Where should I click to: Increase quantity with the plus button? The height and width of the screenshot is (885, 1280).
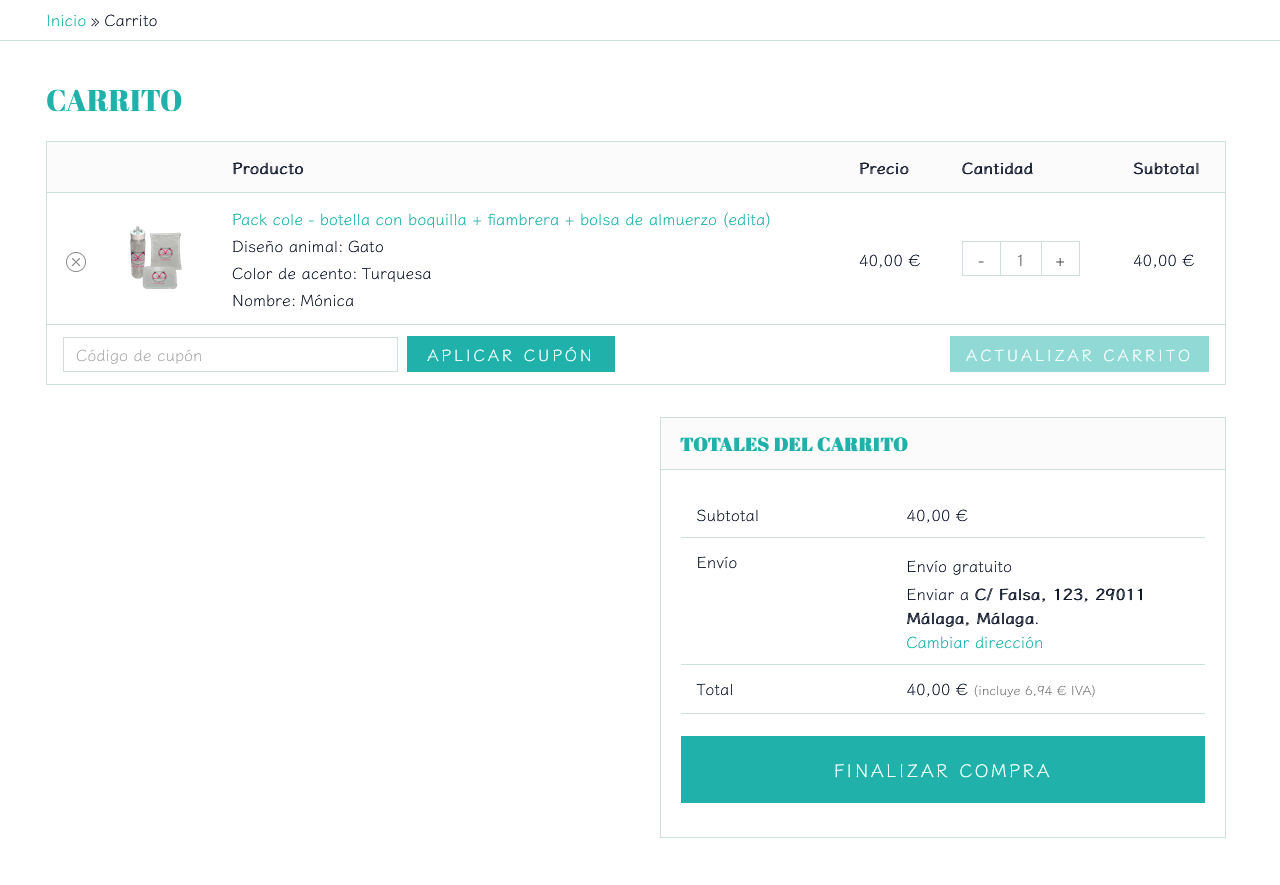[x=1060, y=260]
